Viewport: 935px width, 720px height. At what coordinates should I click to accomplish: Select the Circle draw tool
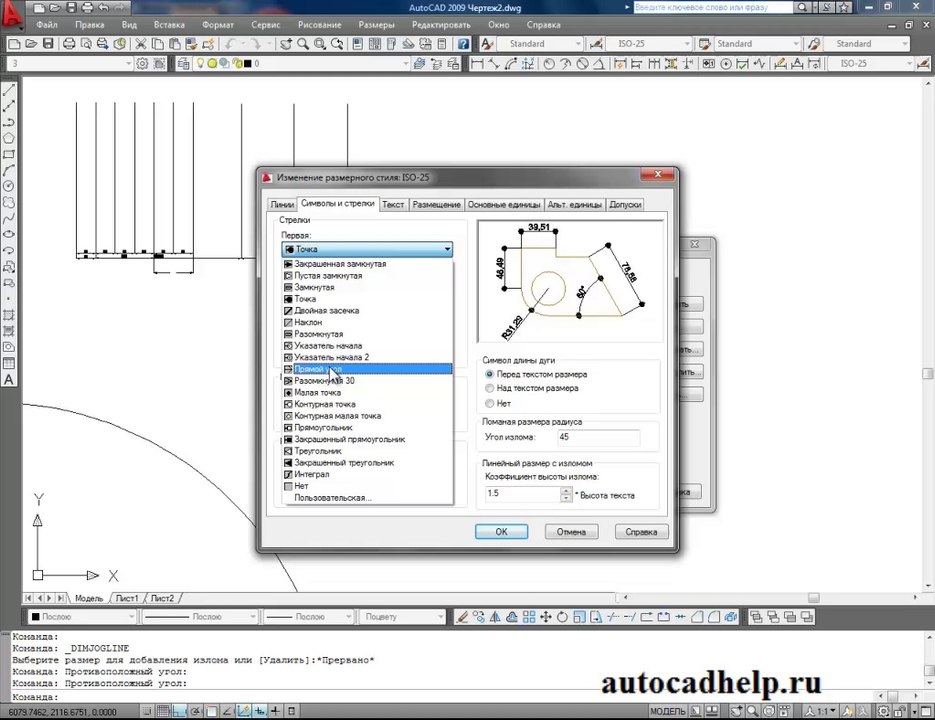click(x=9, y=187)
